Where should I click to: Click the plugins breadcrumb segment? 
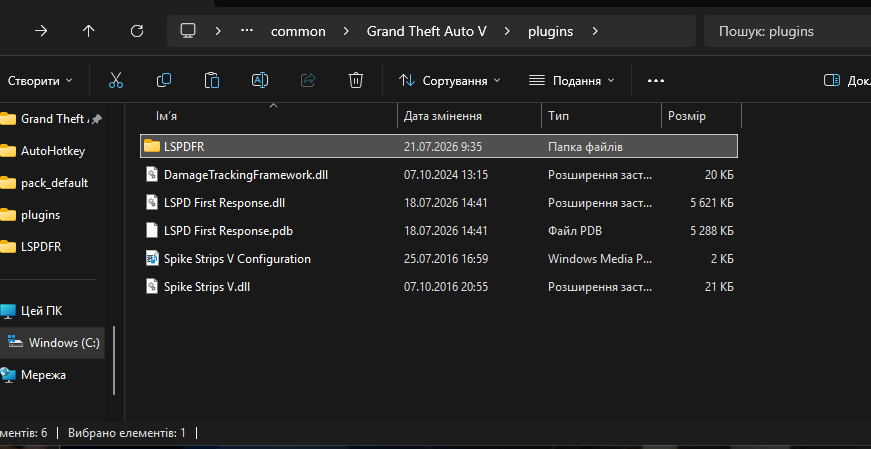550,32
